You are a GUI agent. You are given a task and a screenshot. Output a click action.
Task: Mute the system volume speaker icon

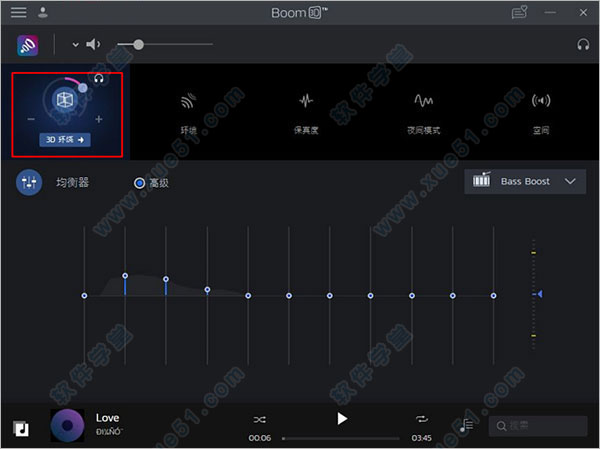click(x=93, y=44)
